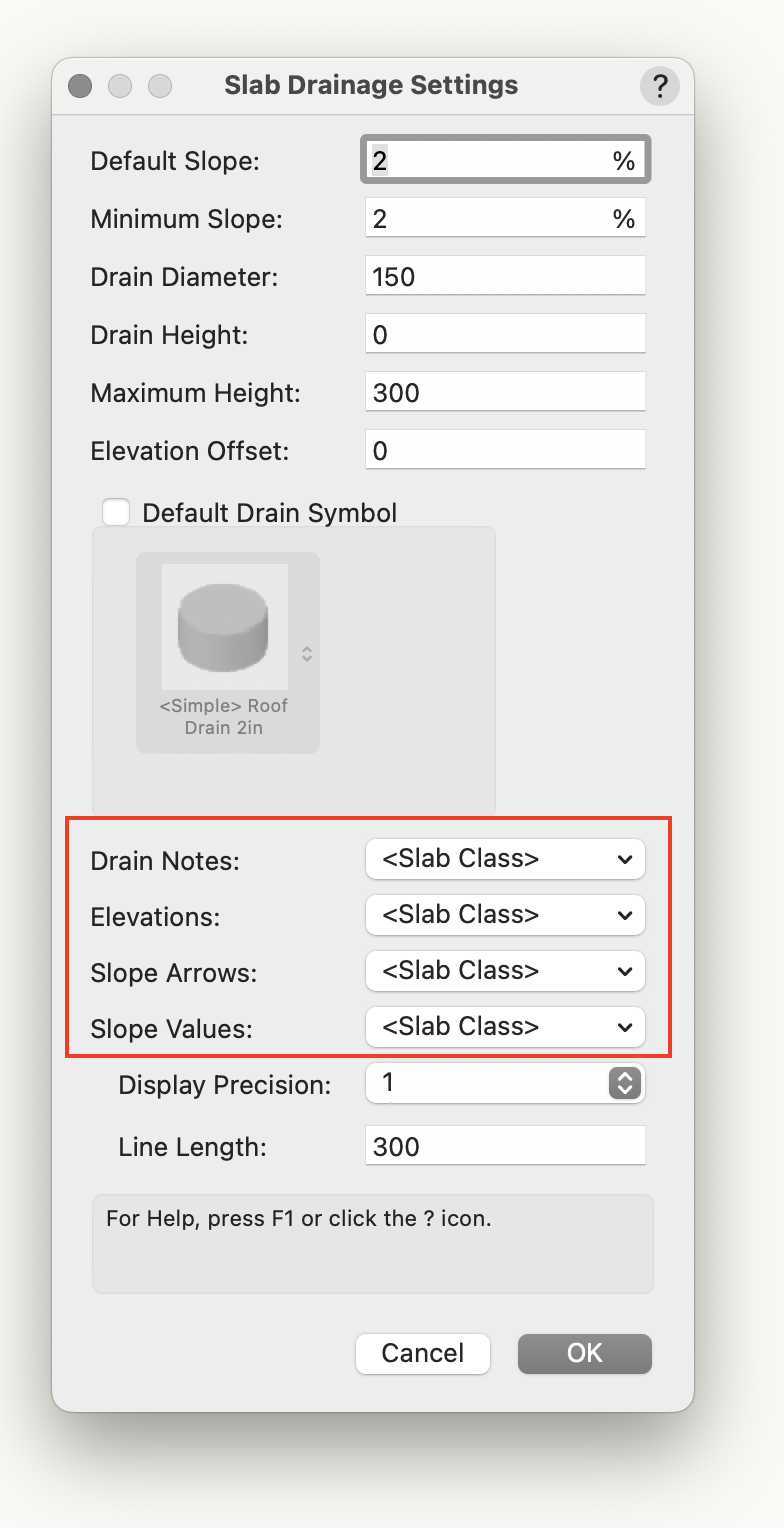
Task: Focus the Drain Diameter field
Action: 505,277
